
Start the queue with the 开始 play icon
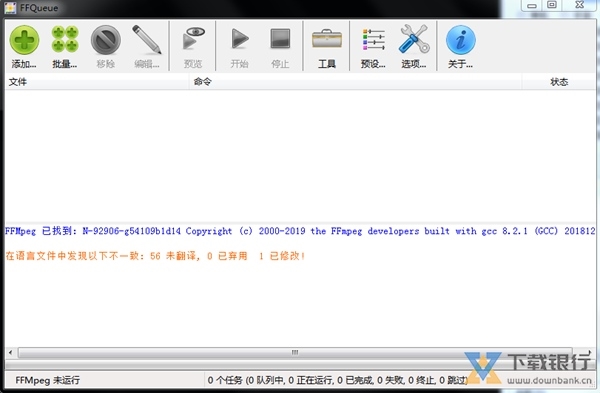240,39
